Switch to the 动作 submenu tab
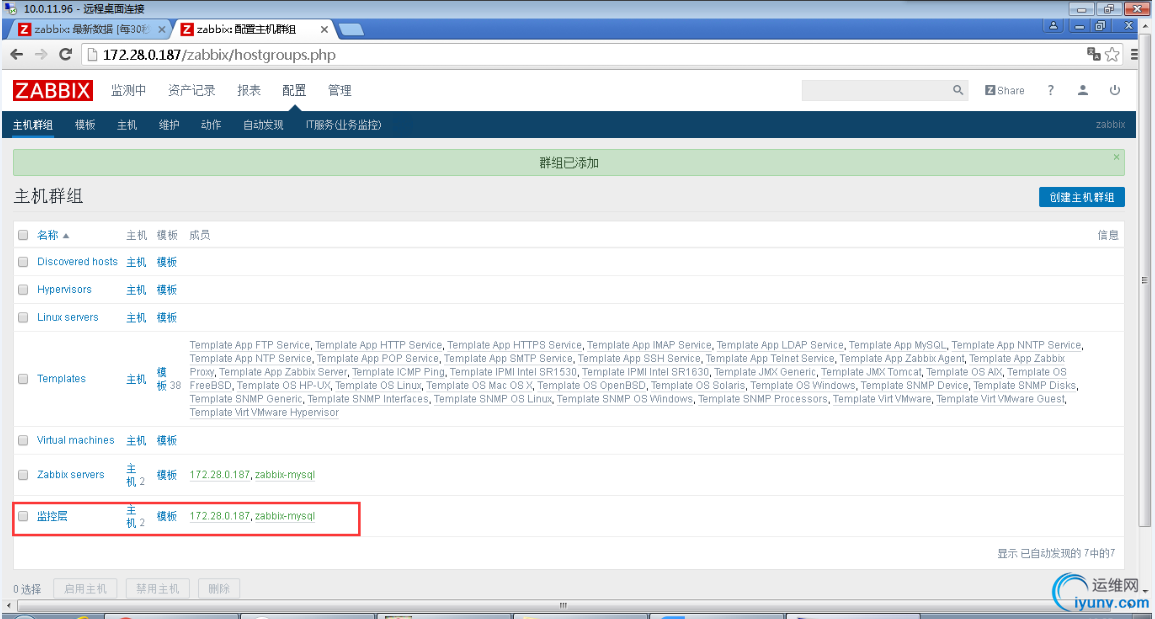1155x619 pixels. pos(211,125)
